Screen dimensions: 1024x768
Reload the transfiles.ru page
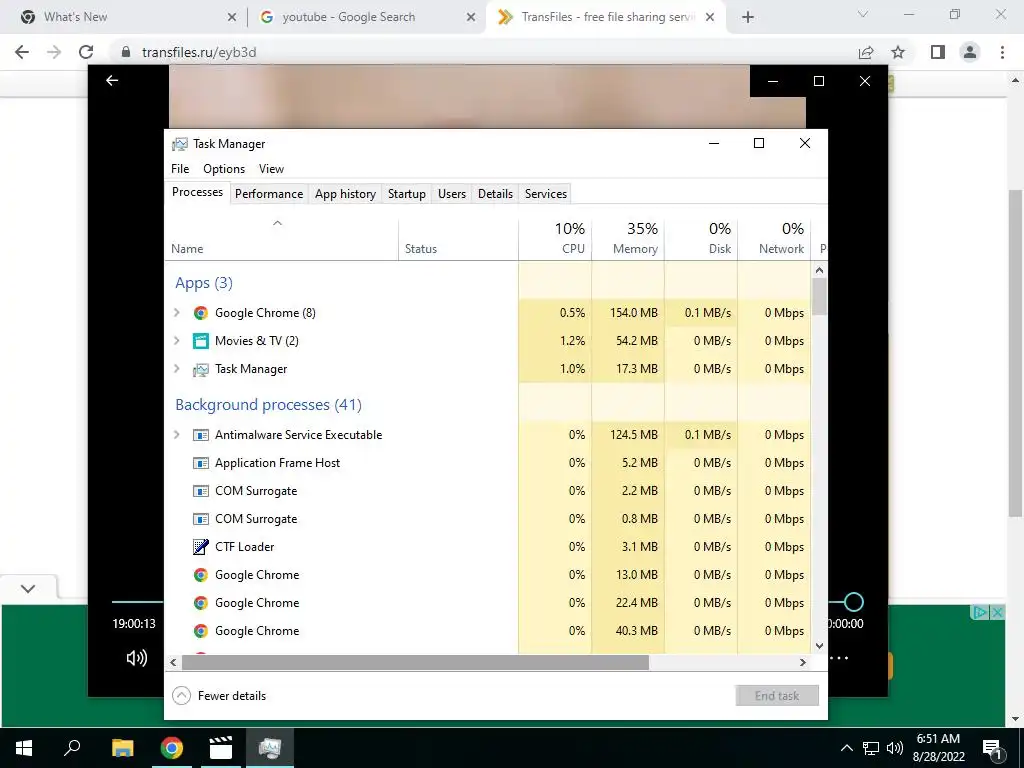[x=86, y=52]
